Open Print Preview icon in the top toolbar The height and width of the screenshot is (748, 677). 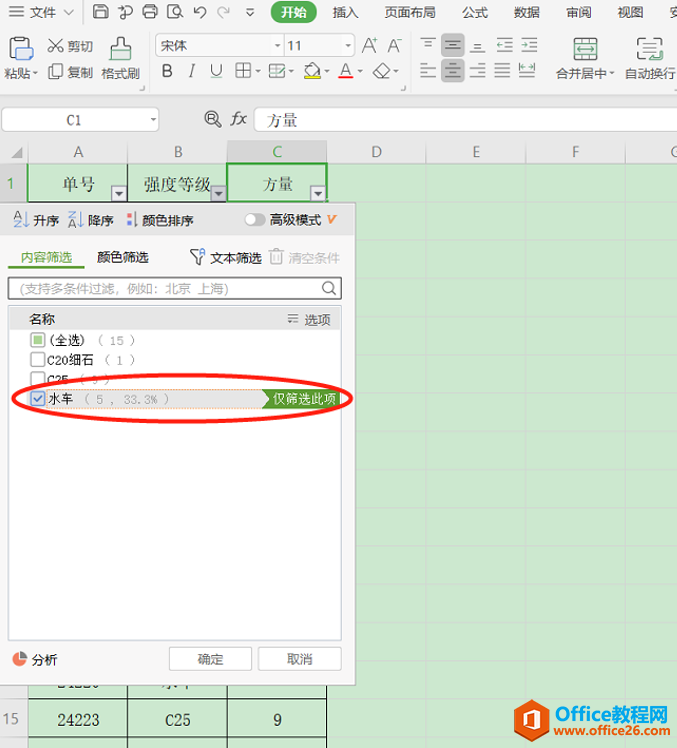click(175, 11)
